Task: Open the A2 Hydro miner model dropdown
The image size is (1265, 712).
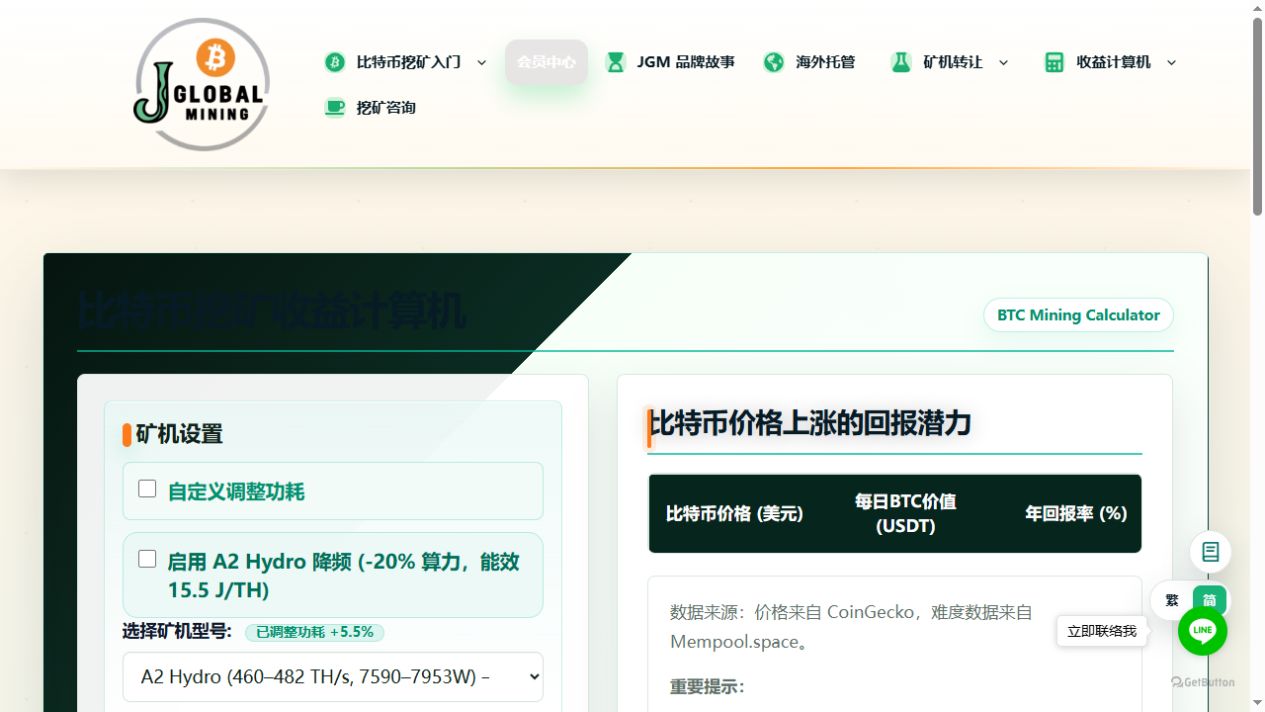Action: (333, 677)
